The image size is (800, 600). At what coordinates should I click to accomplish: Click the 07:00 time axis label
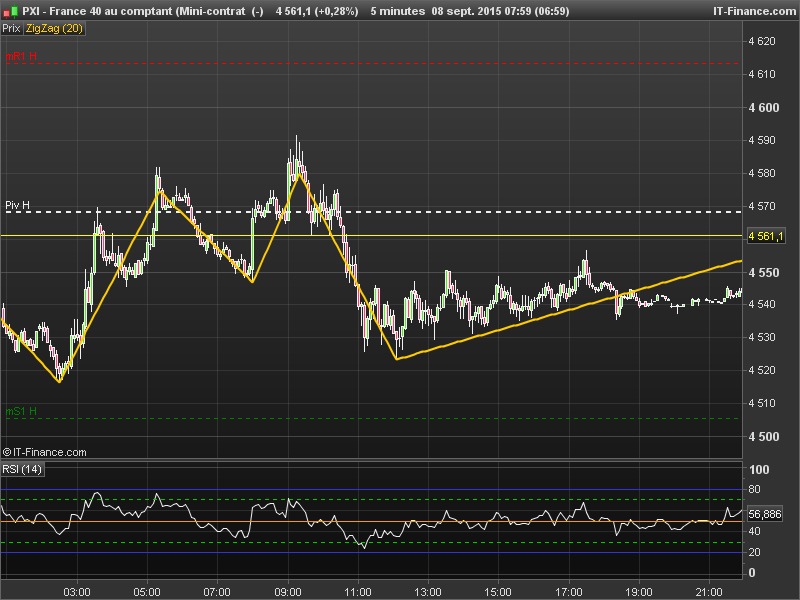(217, 592)
